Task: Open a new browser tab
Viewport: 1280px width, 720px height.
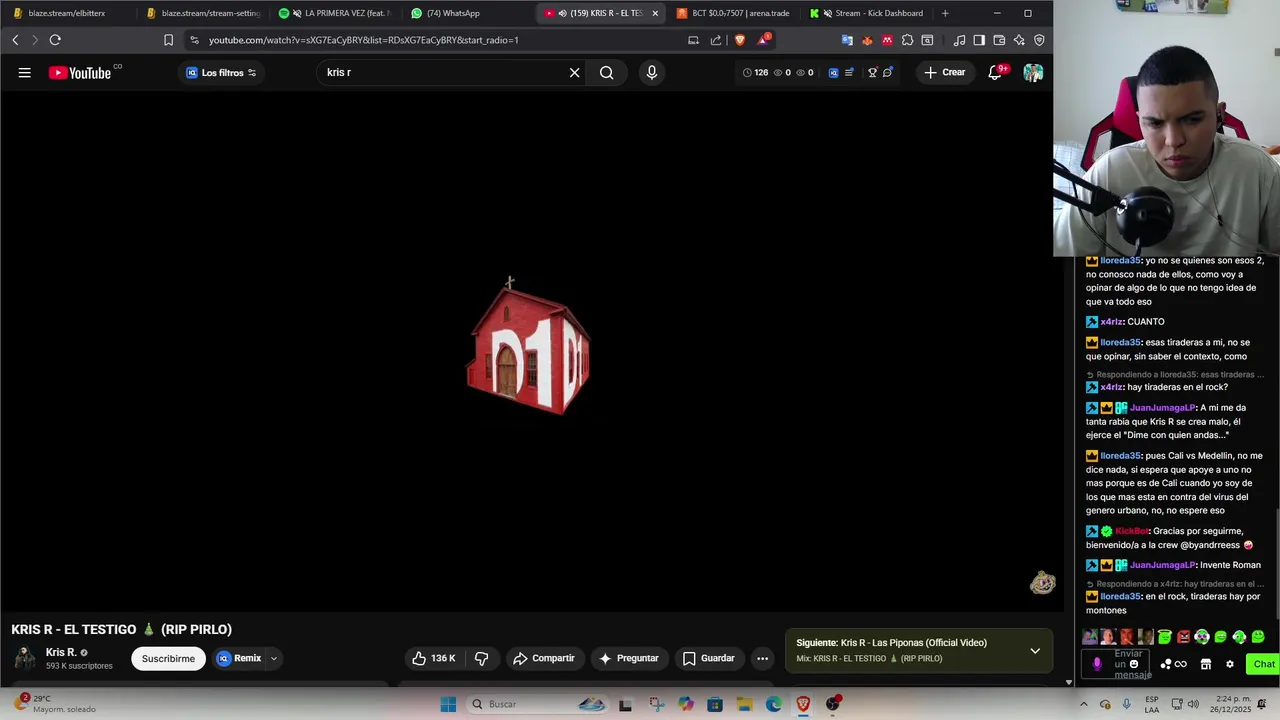Action: click(945, 13)
